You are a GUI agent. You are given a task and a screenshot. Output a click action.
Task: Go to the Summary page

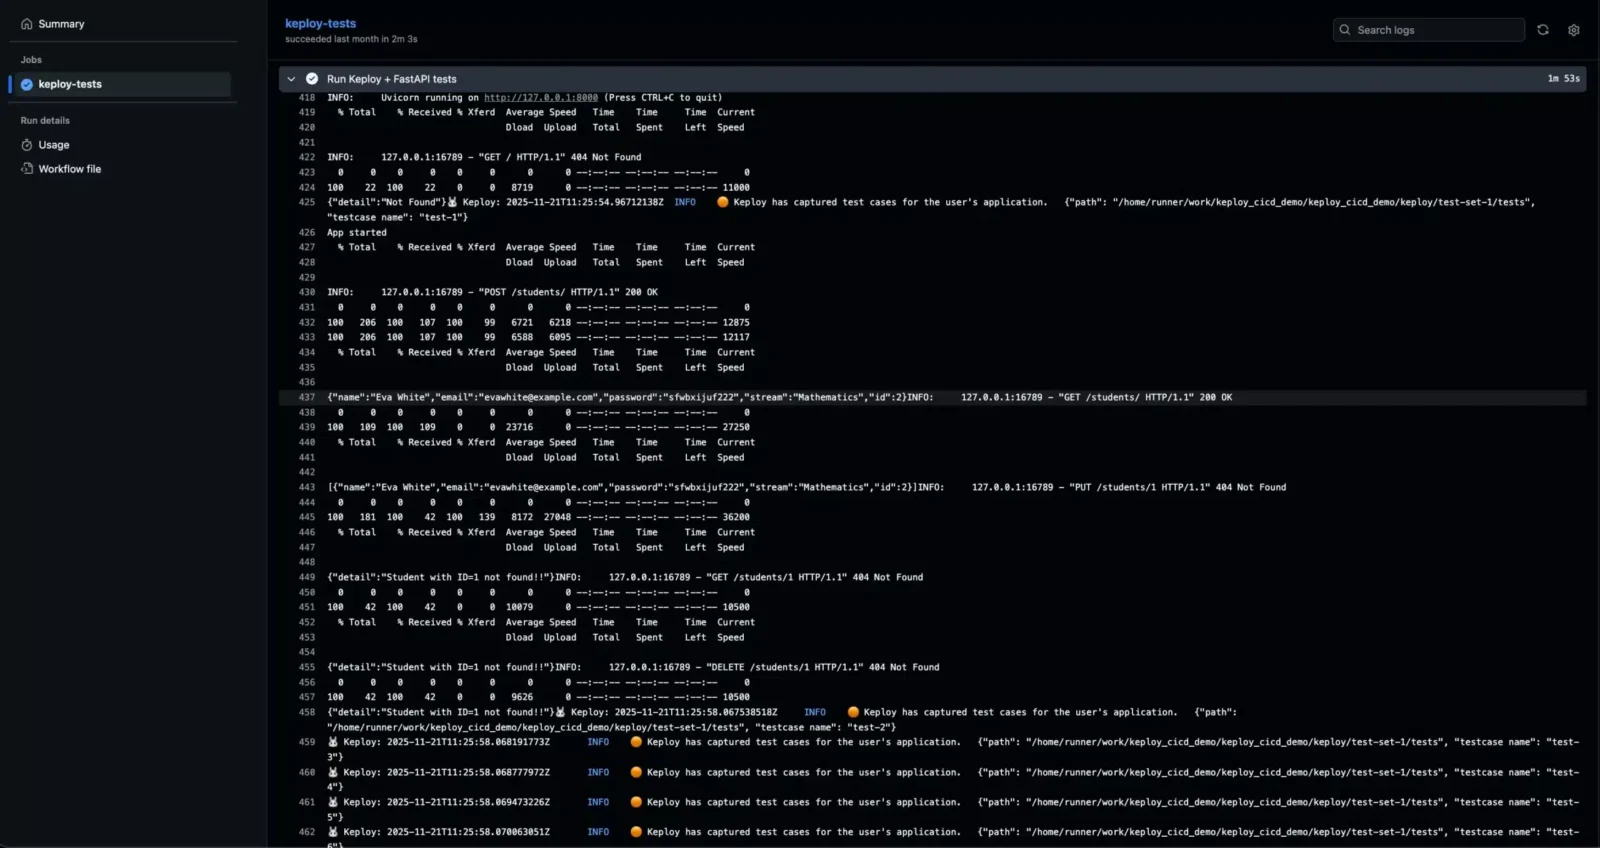61,24
